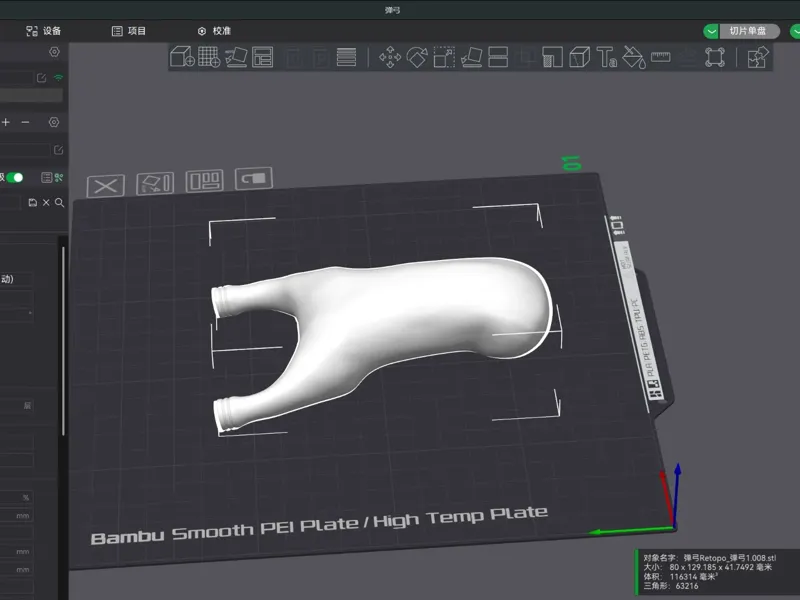
Task: Open the 校准 menu
Action: (x=214, y=31)
